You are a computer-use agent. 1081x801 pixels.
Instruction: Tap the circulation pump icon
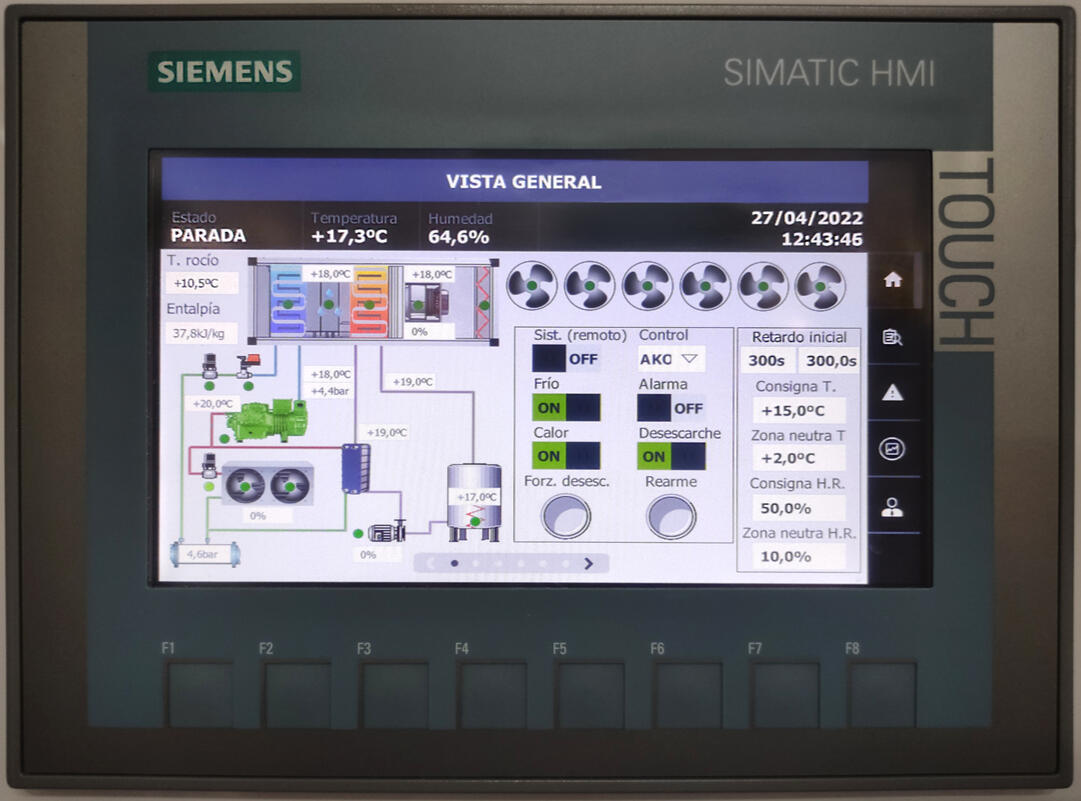pyautogui.click(x=385, y=531)
